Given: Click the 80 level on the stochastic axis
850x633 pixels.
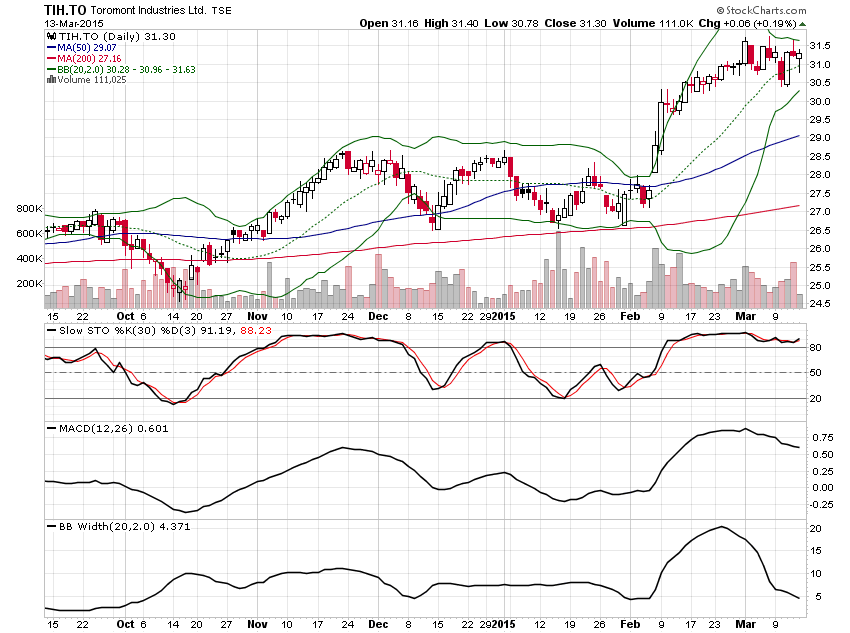Looking at the screenshot, I should point(815,347).
